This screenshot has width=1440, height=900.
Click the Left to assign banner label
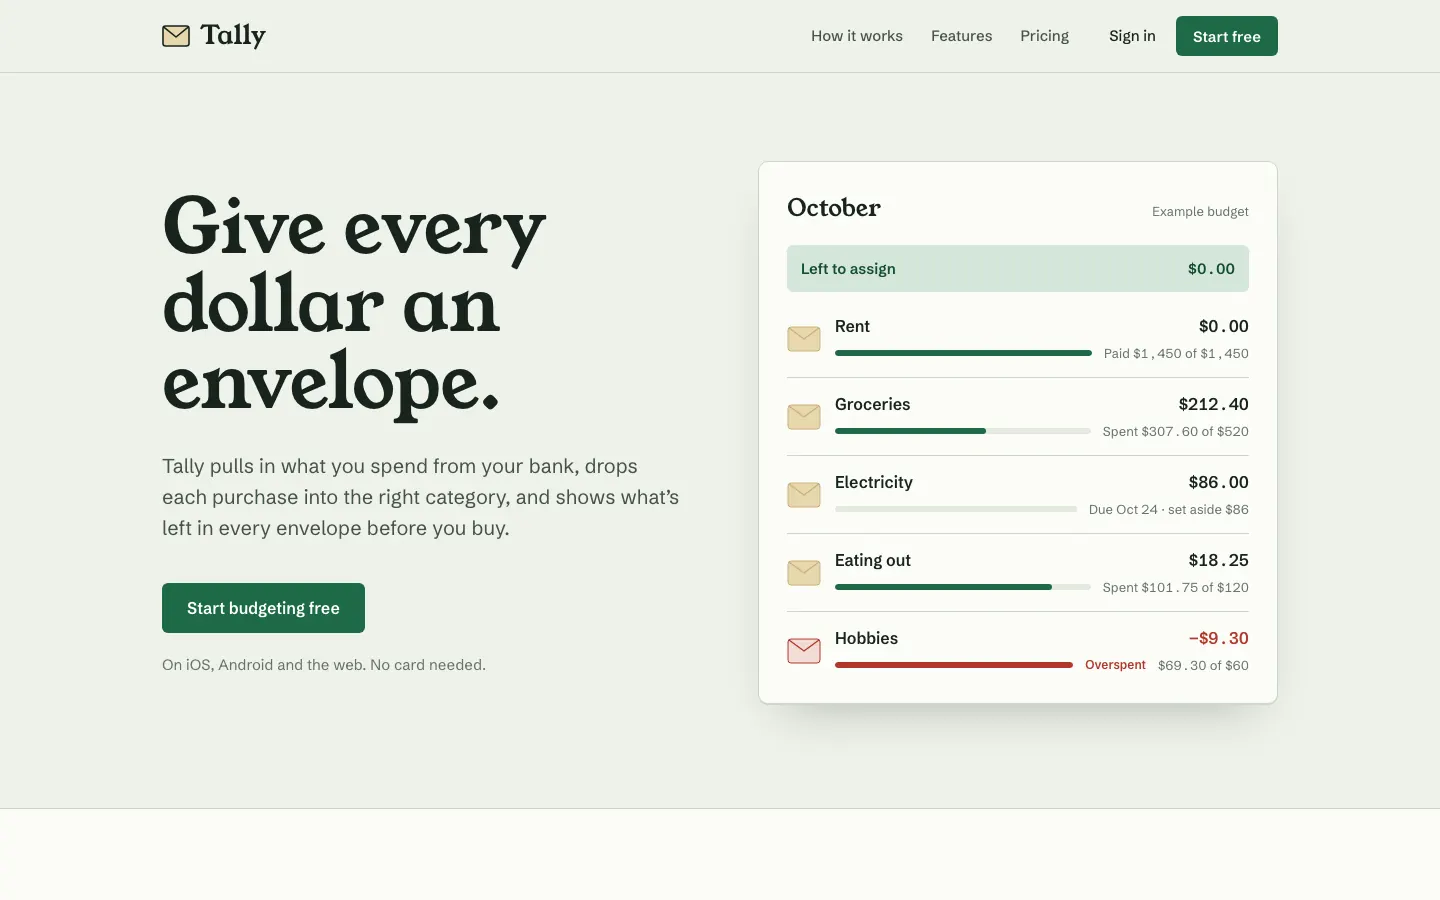click(848, 269)
